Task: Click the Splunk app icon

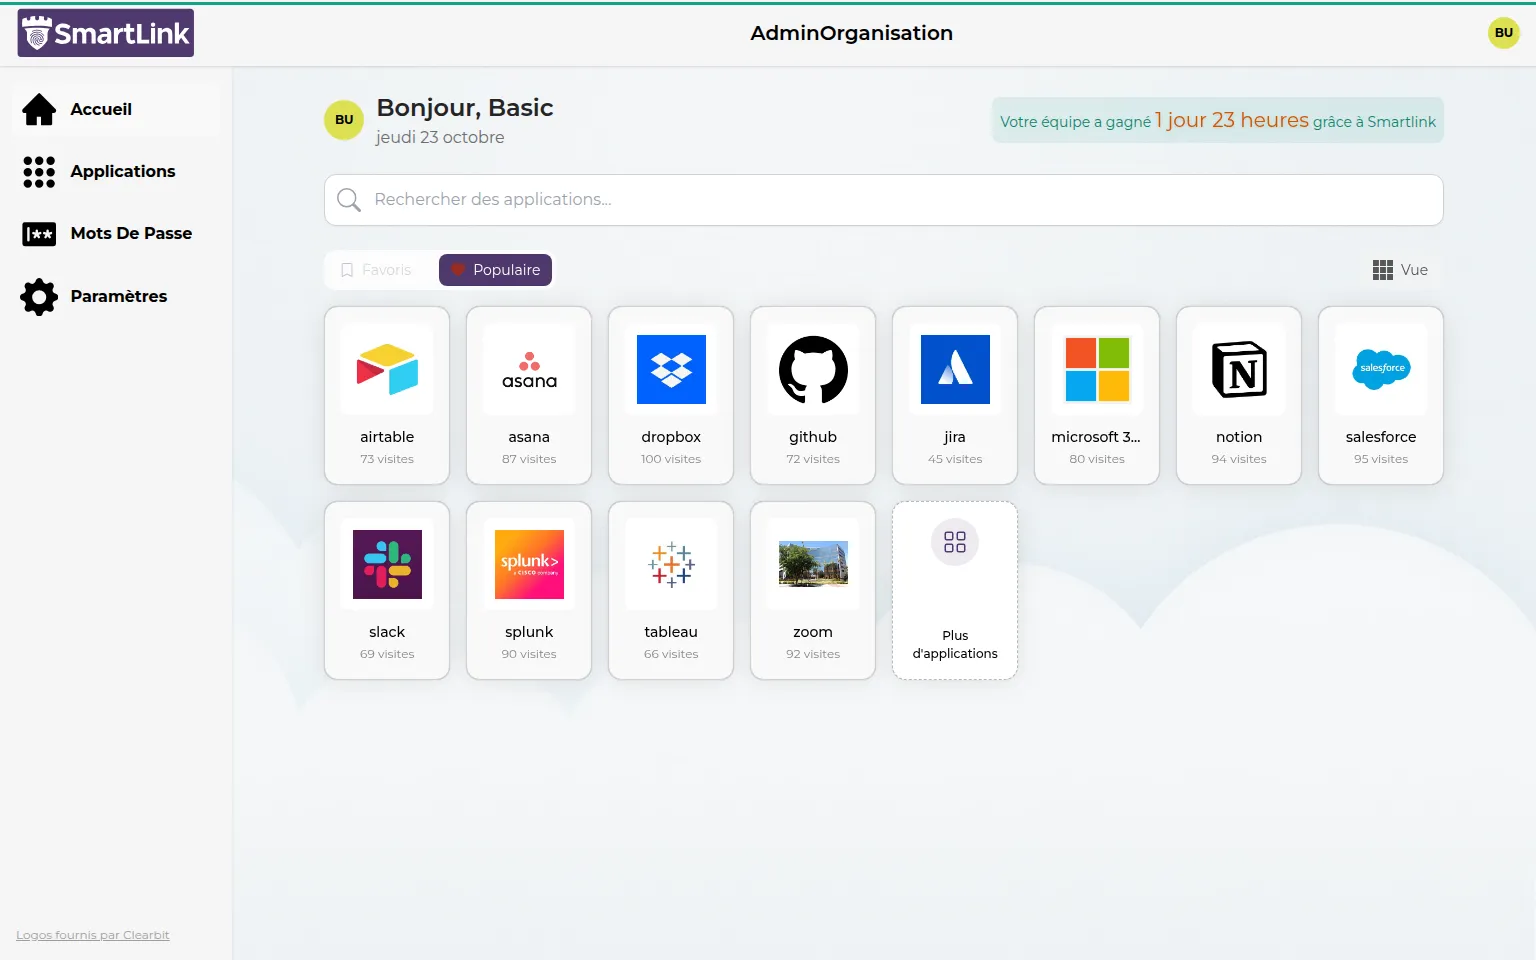Action: 529,565
